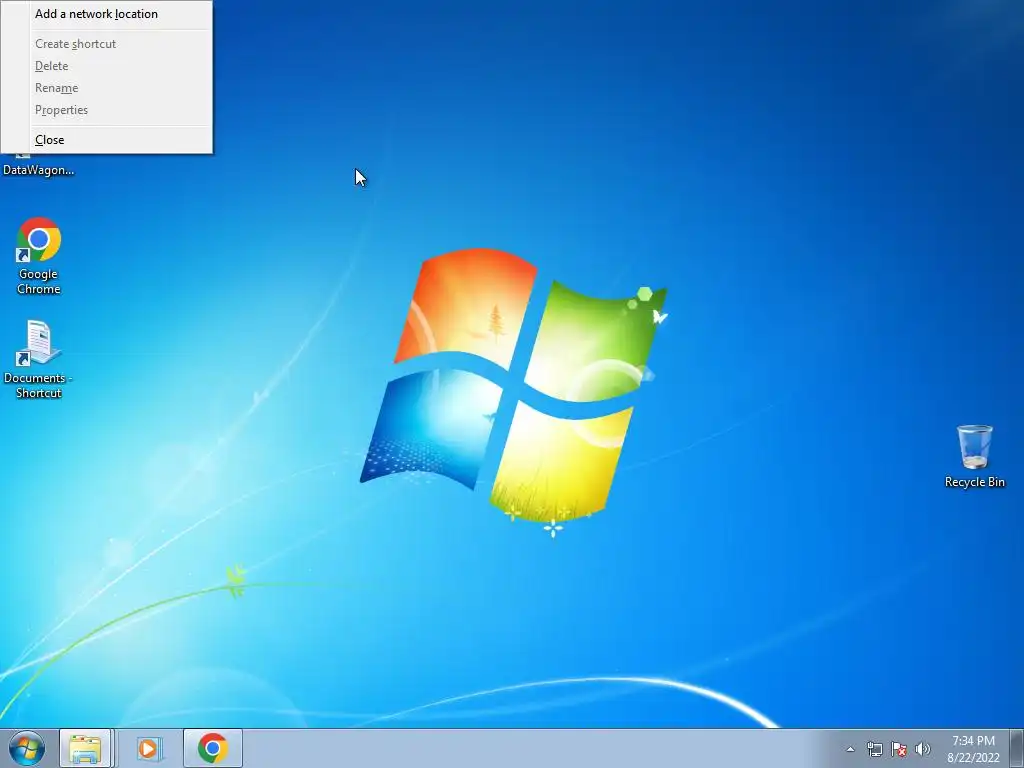Screen dimensions: 1024x768
Task: Click the Show desktop button at taskbar end
Action: 1017,748
